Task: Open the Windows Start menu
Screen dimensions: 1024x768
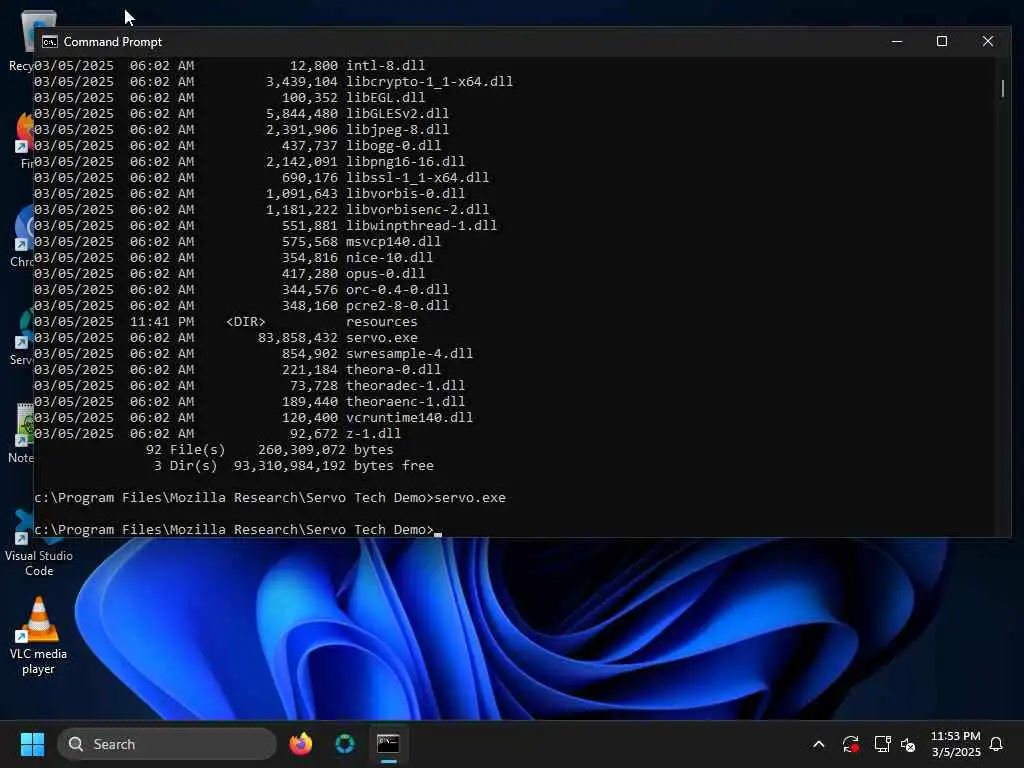Action: [32, 744]
